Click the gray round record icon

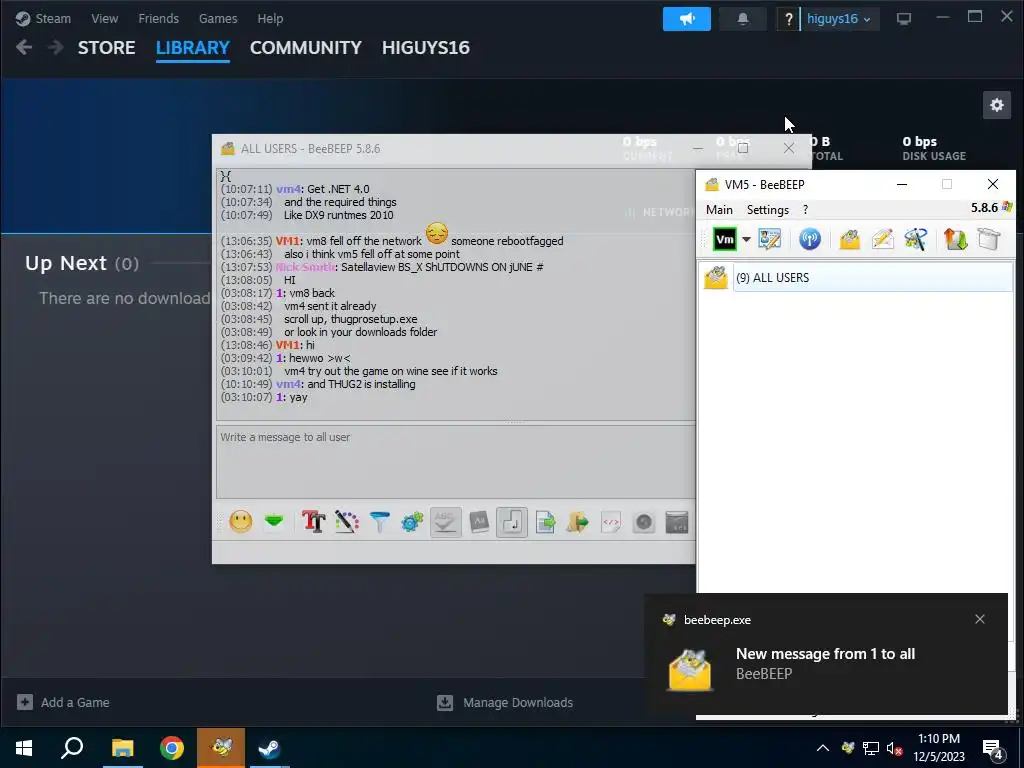tap(644, 521)
